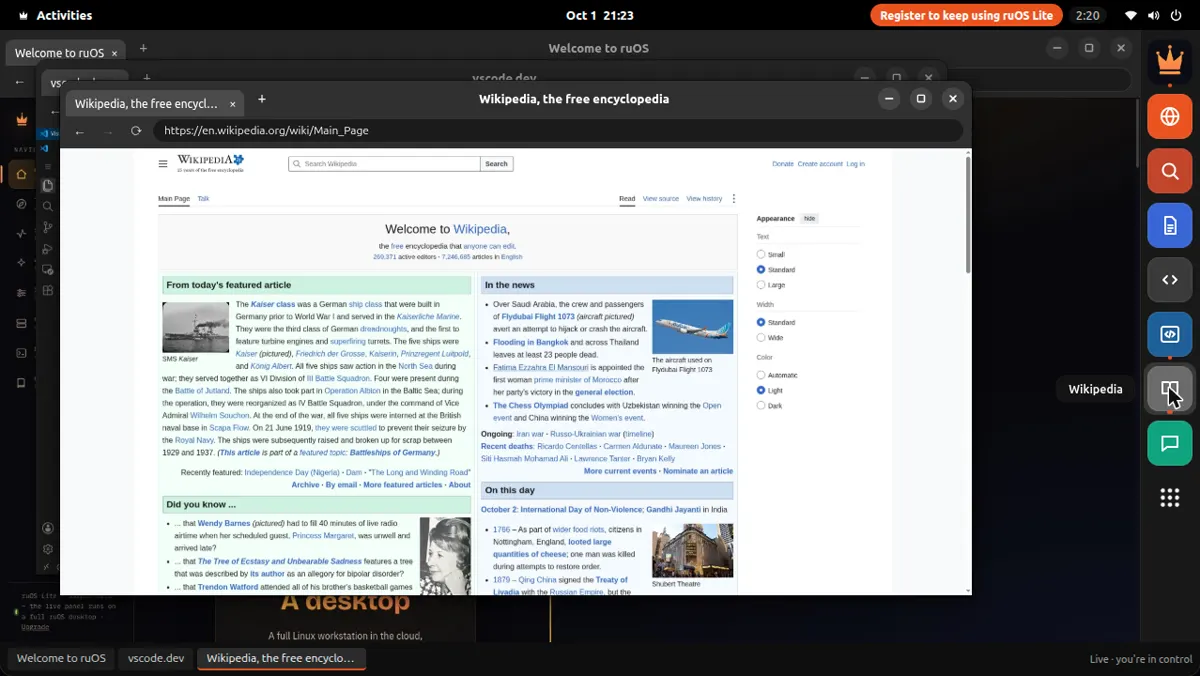The width and height of the screenshot is (1200, 676).
Task: Open the top bar clock Oct 1 21:23
Action: (599, 15)
